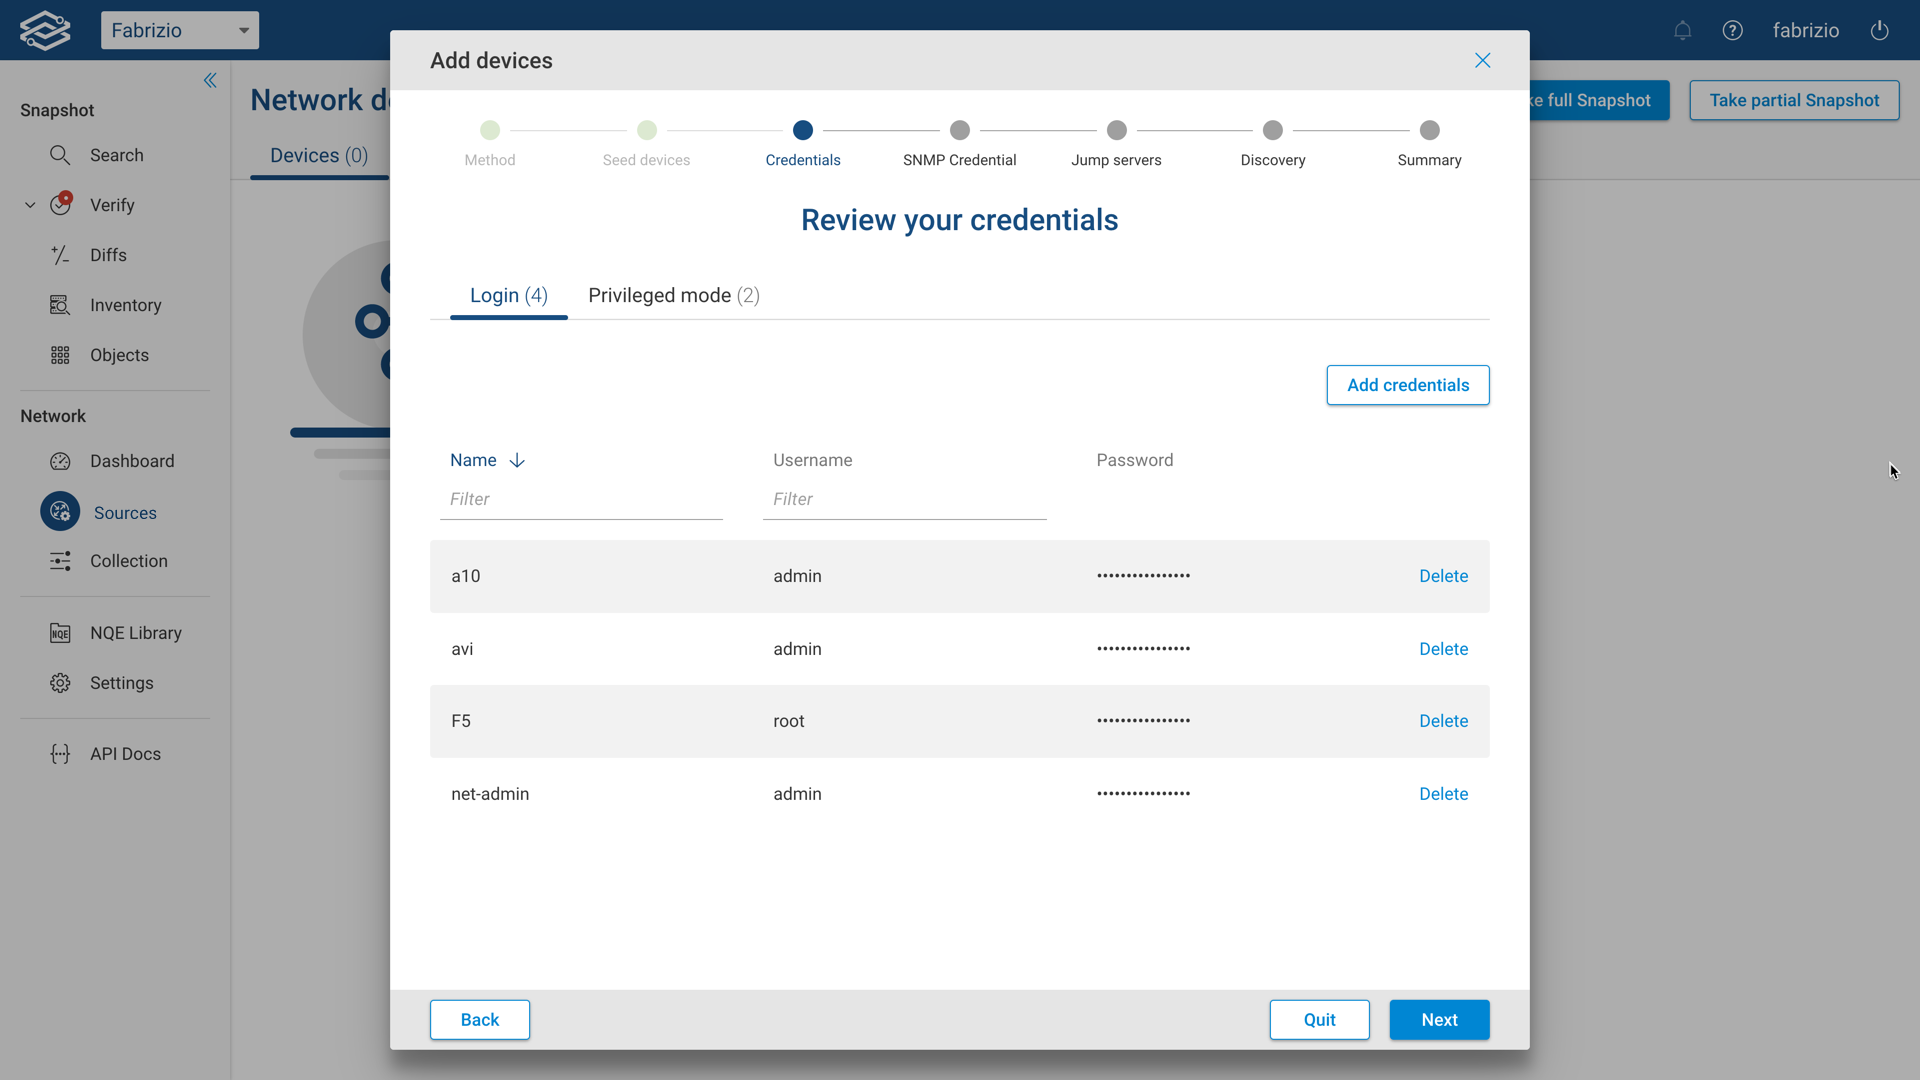Image resolution: width=1920 pixels, height=1080 pixels.
Task: Select the Login tab
Action: coord(508,295)
